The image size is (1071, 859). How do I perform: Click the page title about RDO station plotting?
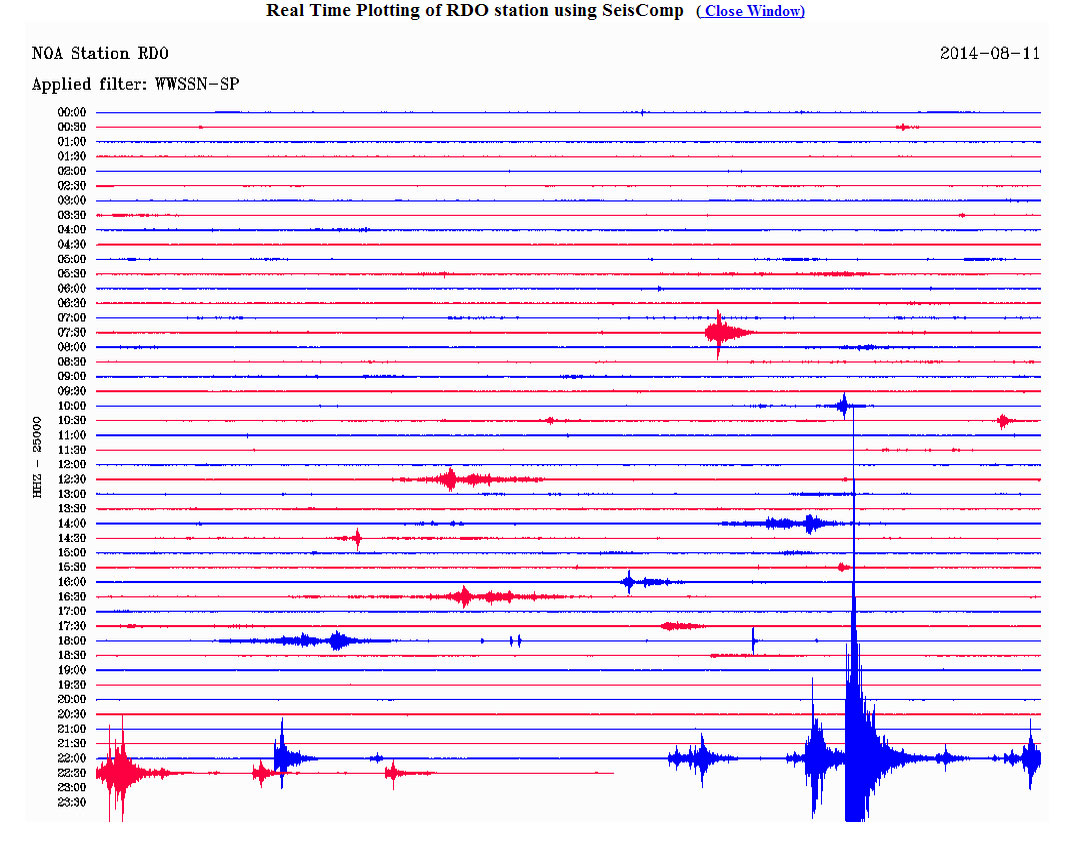[474, 11]
